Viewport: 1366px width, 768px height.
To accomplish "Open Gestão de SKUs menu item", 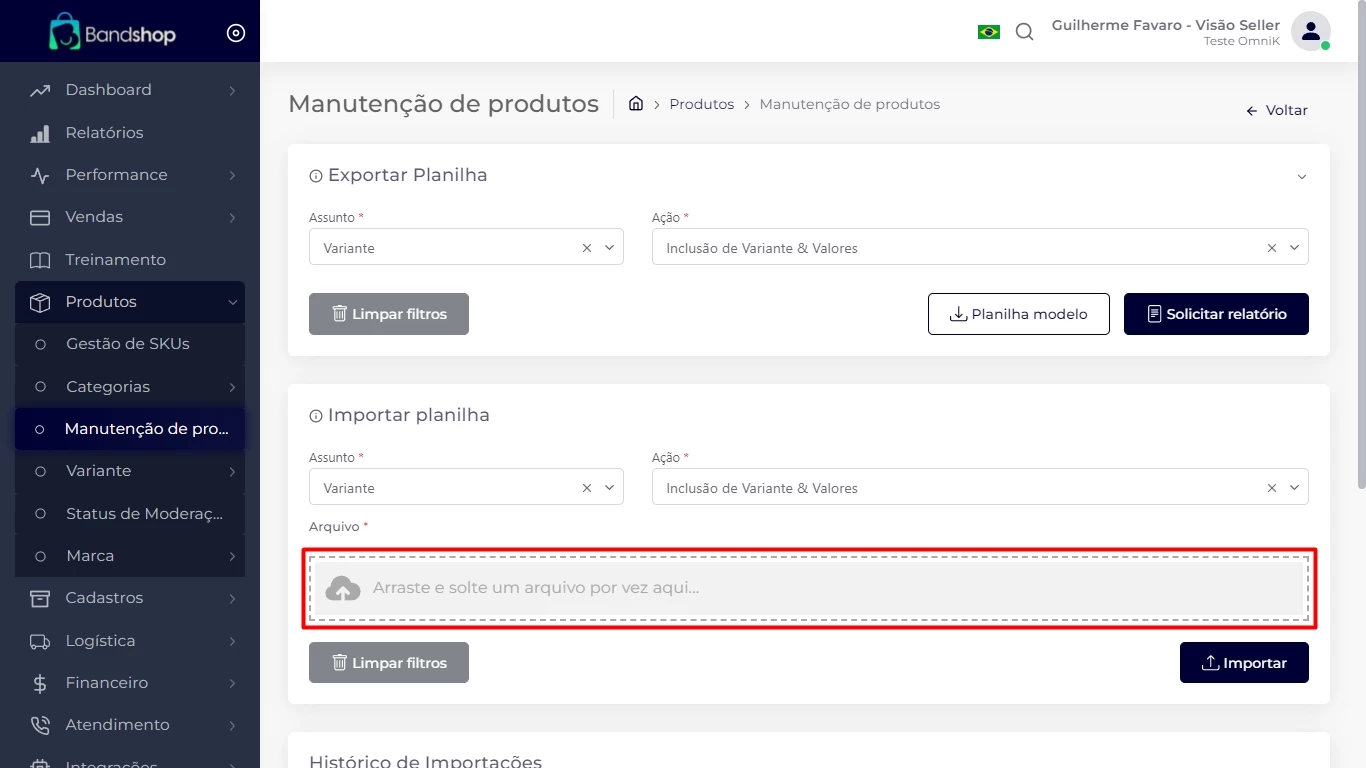I will 127,344.
